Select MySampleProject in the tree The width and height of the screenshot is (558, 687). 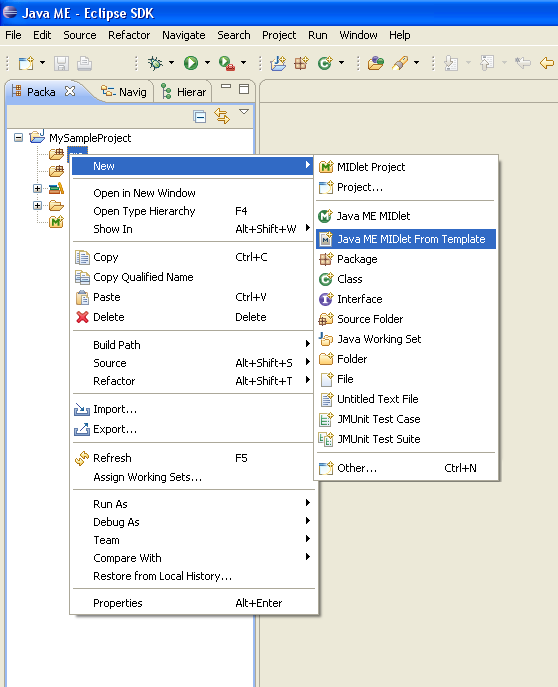tap(90, 138)
